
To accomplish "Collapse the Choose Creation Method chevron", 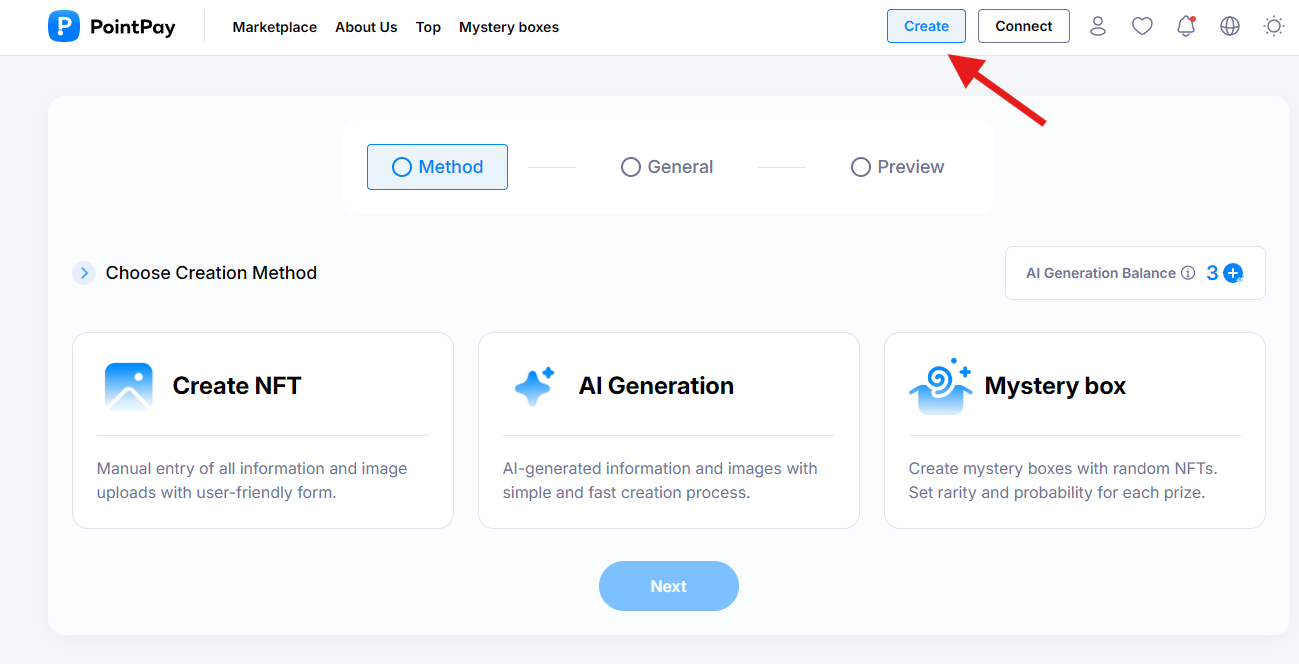I will (x=84, y=273).
